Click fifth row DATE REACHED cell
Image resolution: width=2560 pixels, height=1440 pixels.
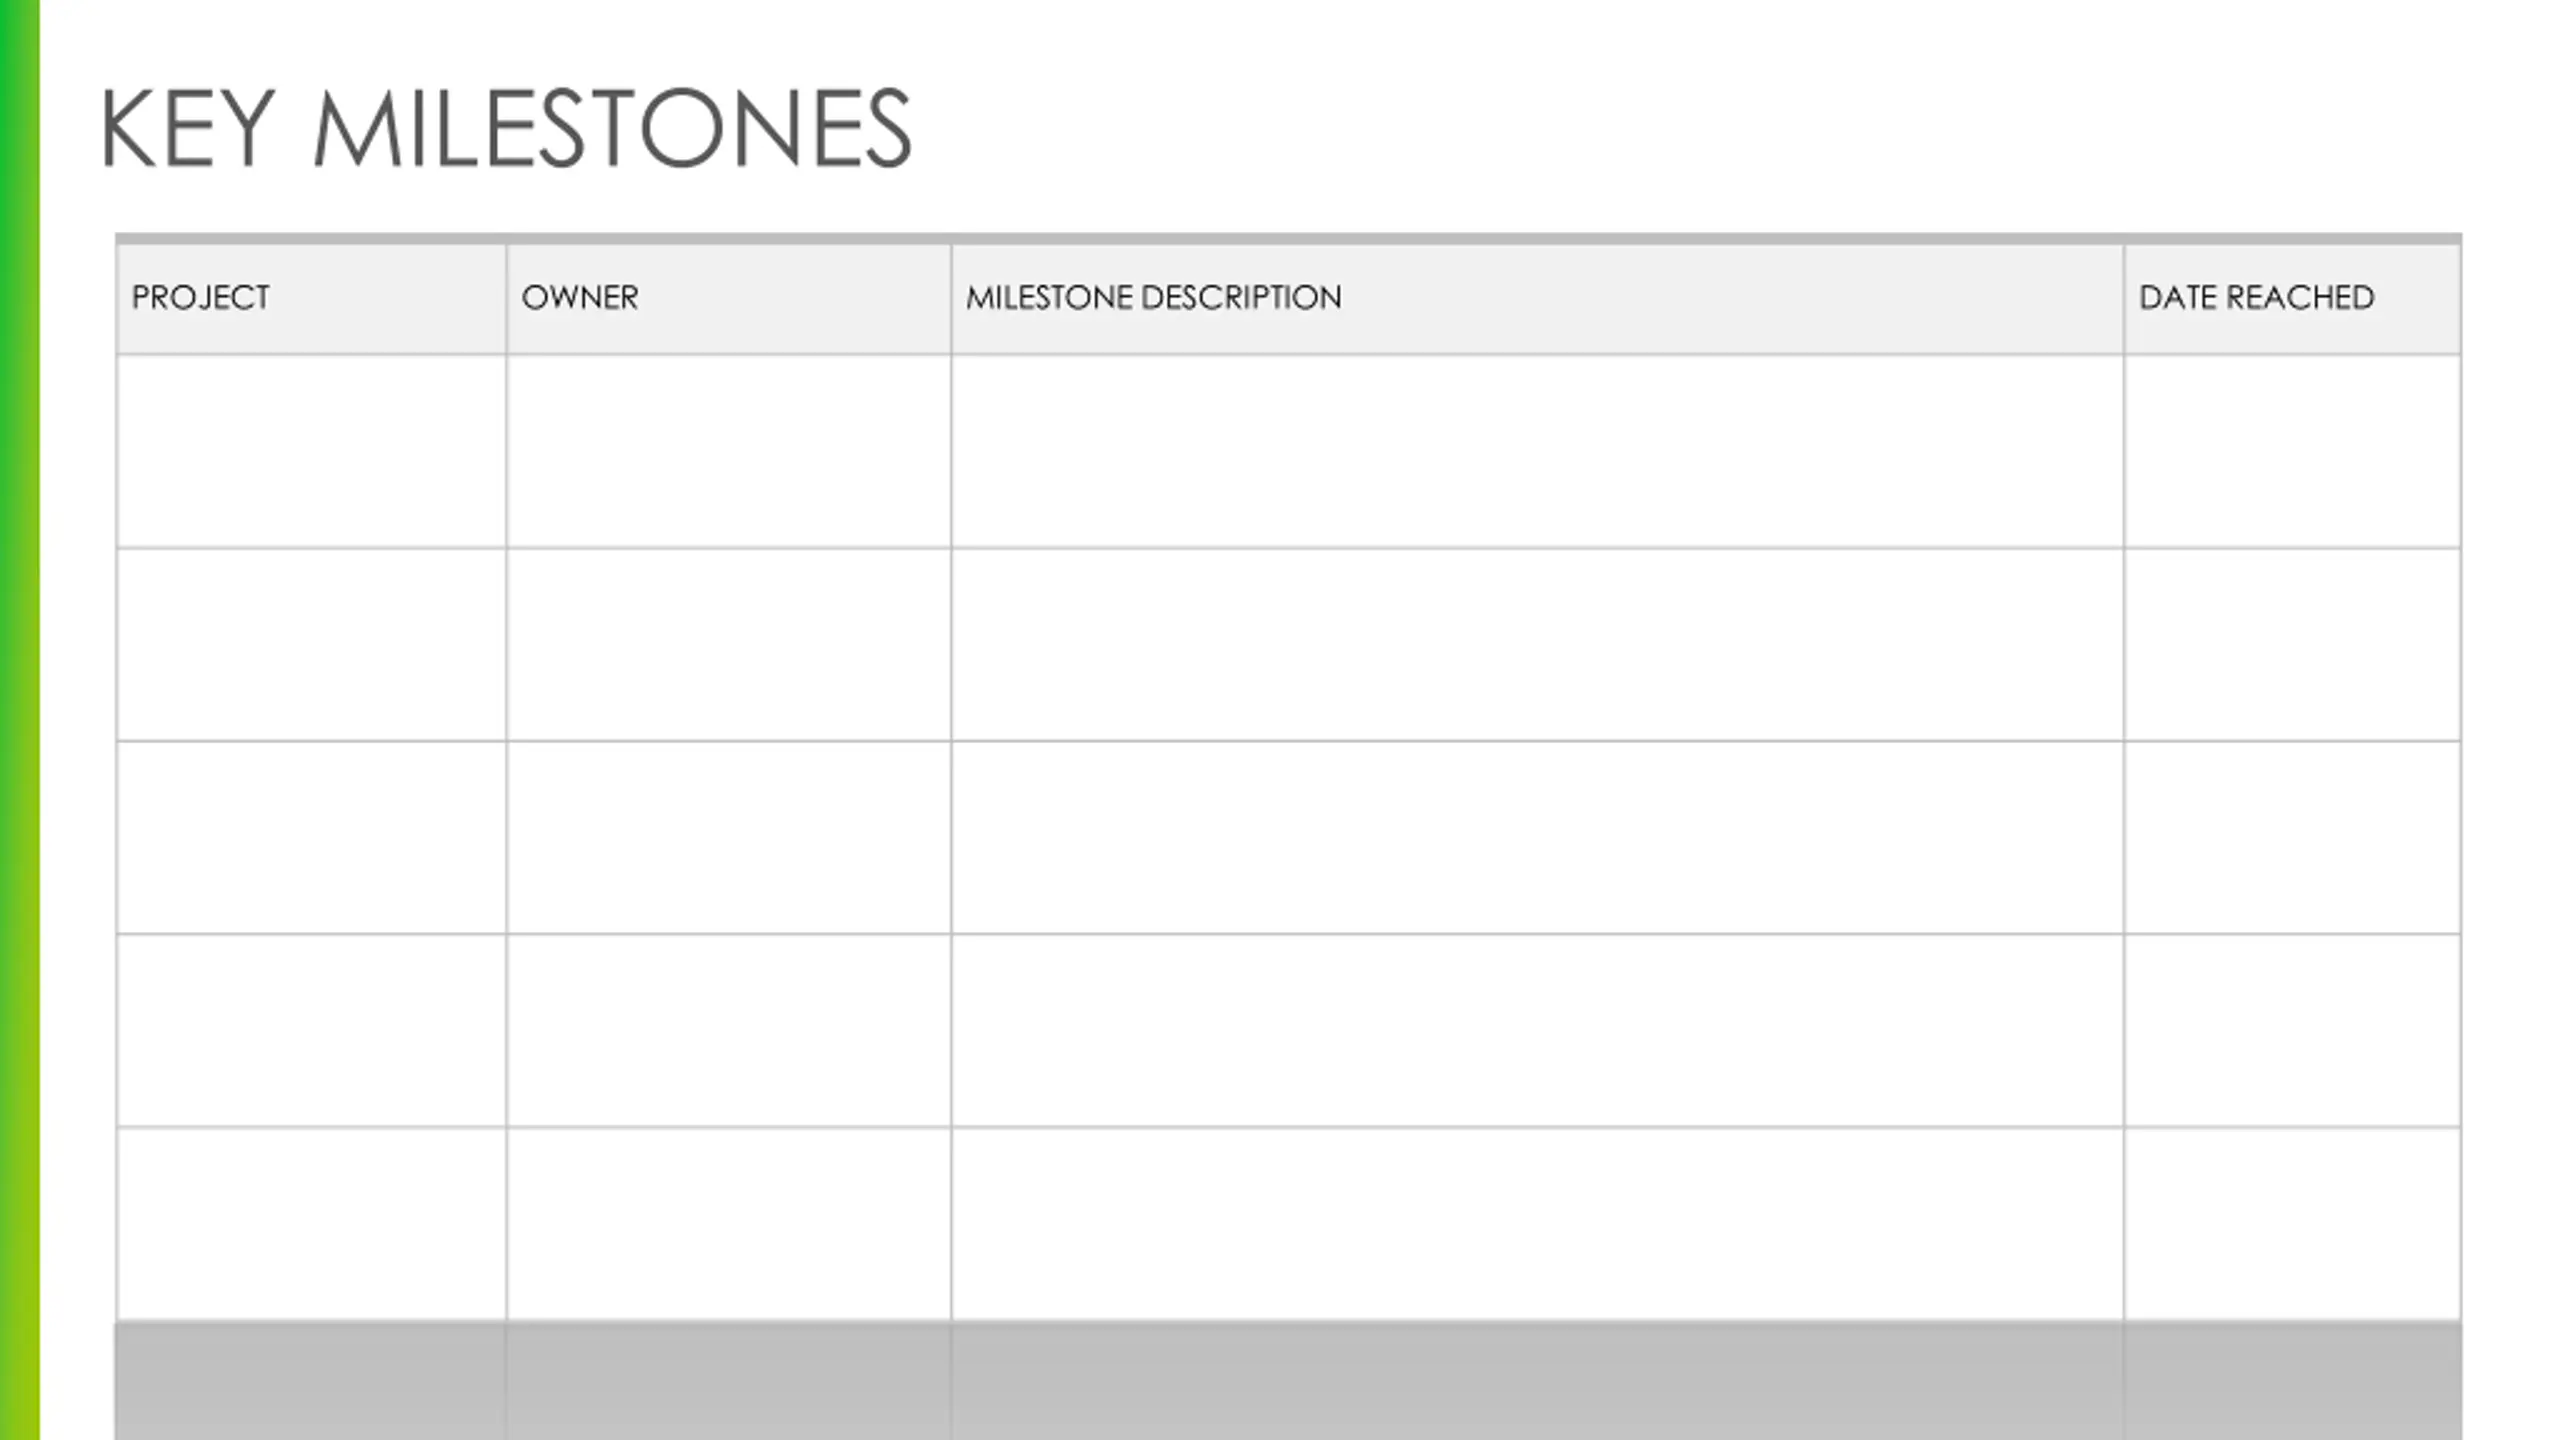click(x=2293, y=1224)
